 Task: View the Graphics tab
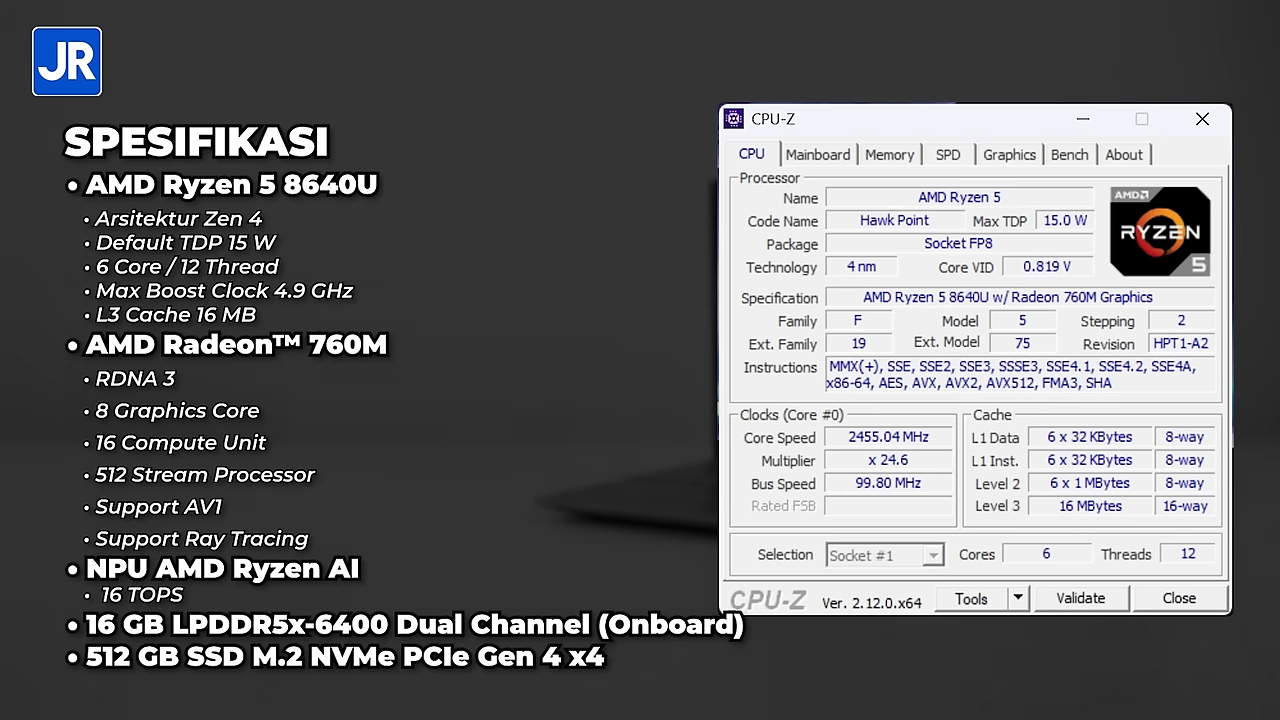coord(1009,154)
